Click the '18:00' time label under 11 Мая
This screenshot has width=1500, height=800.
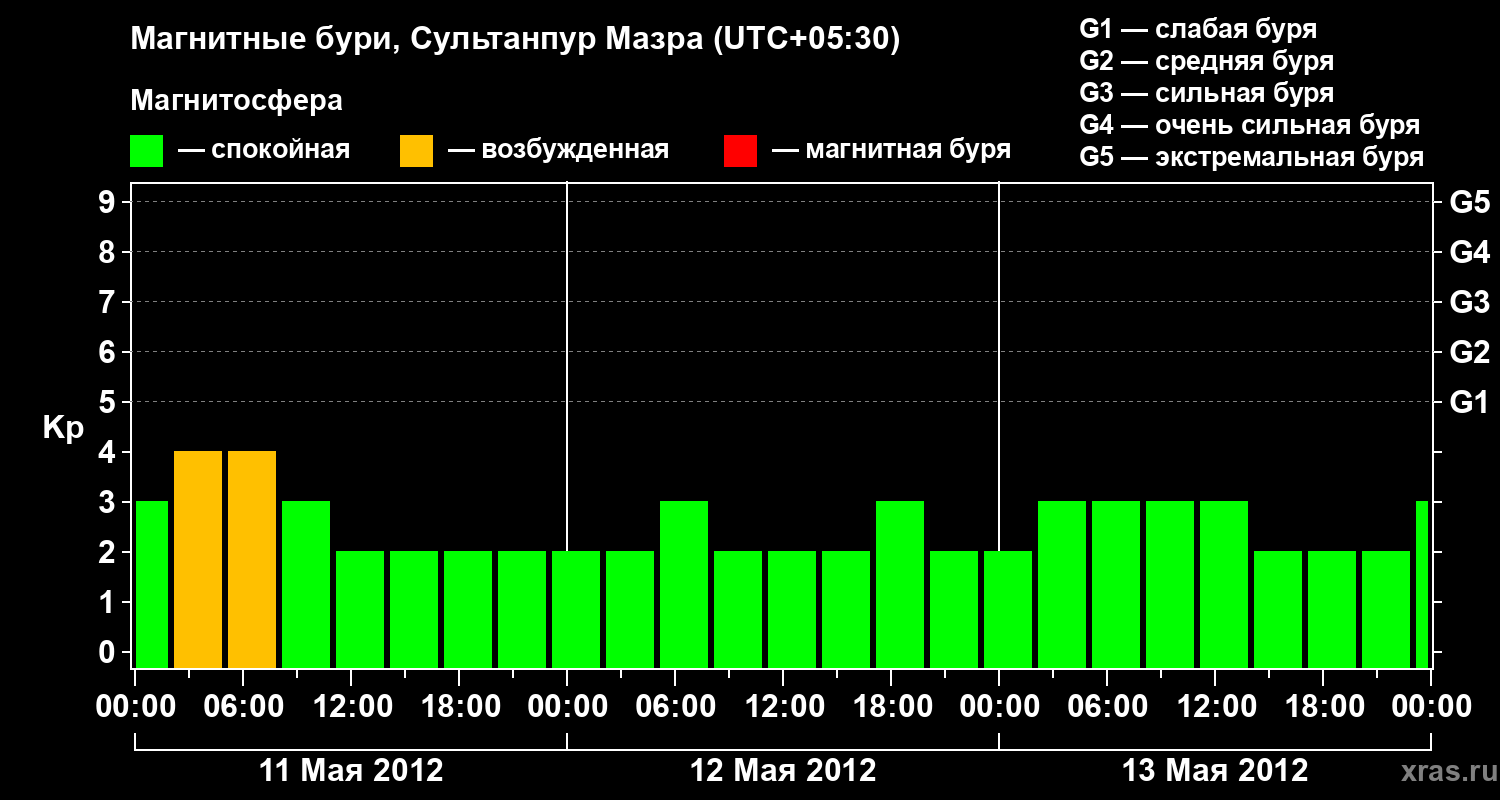(x=459, y=707)
